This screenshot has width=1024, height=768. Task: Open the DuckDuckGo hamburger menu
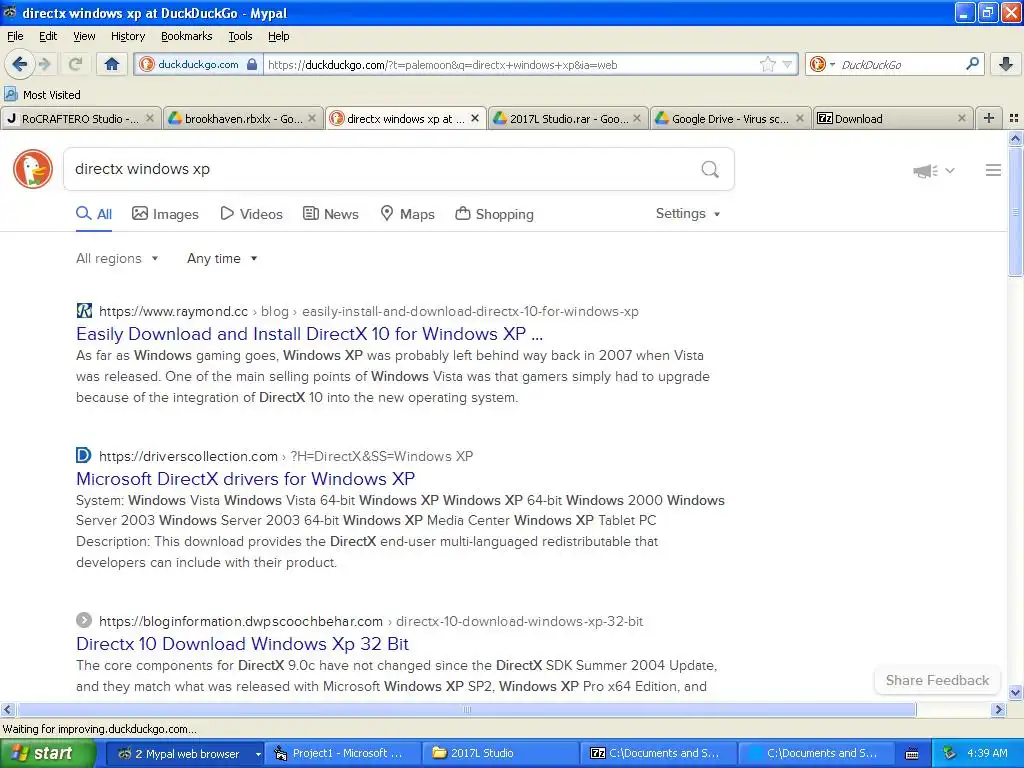[x=993, y=170]
